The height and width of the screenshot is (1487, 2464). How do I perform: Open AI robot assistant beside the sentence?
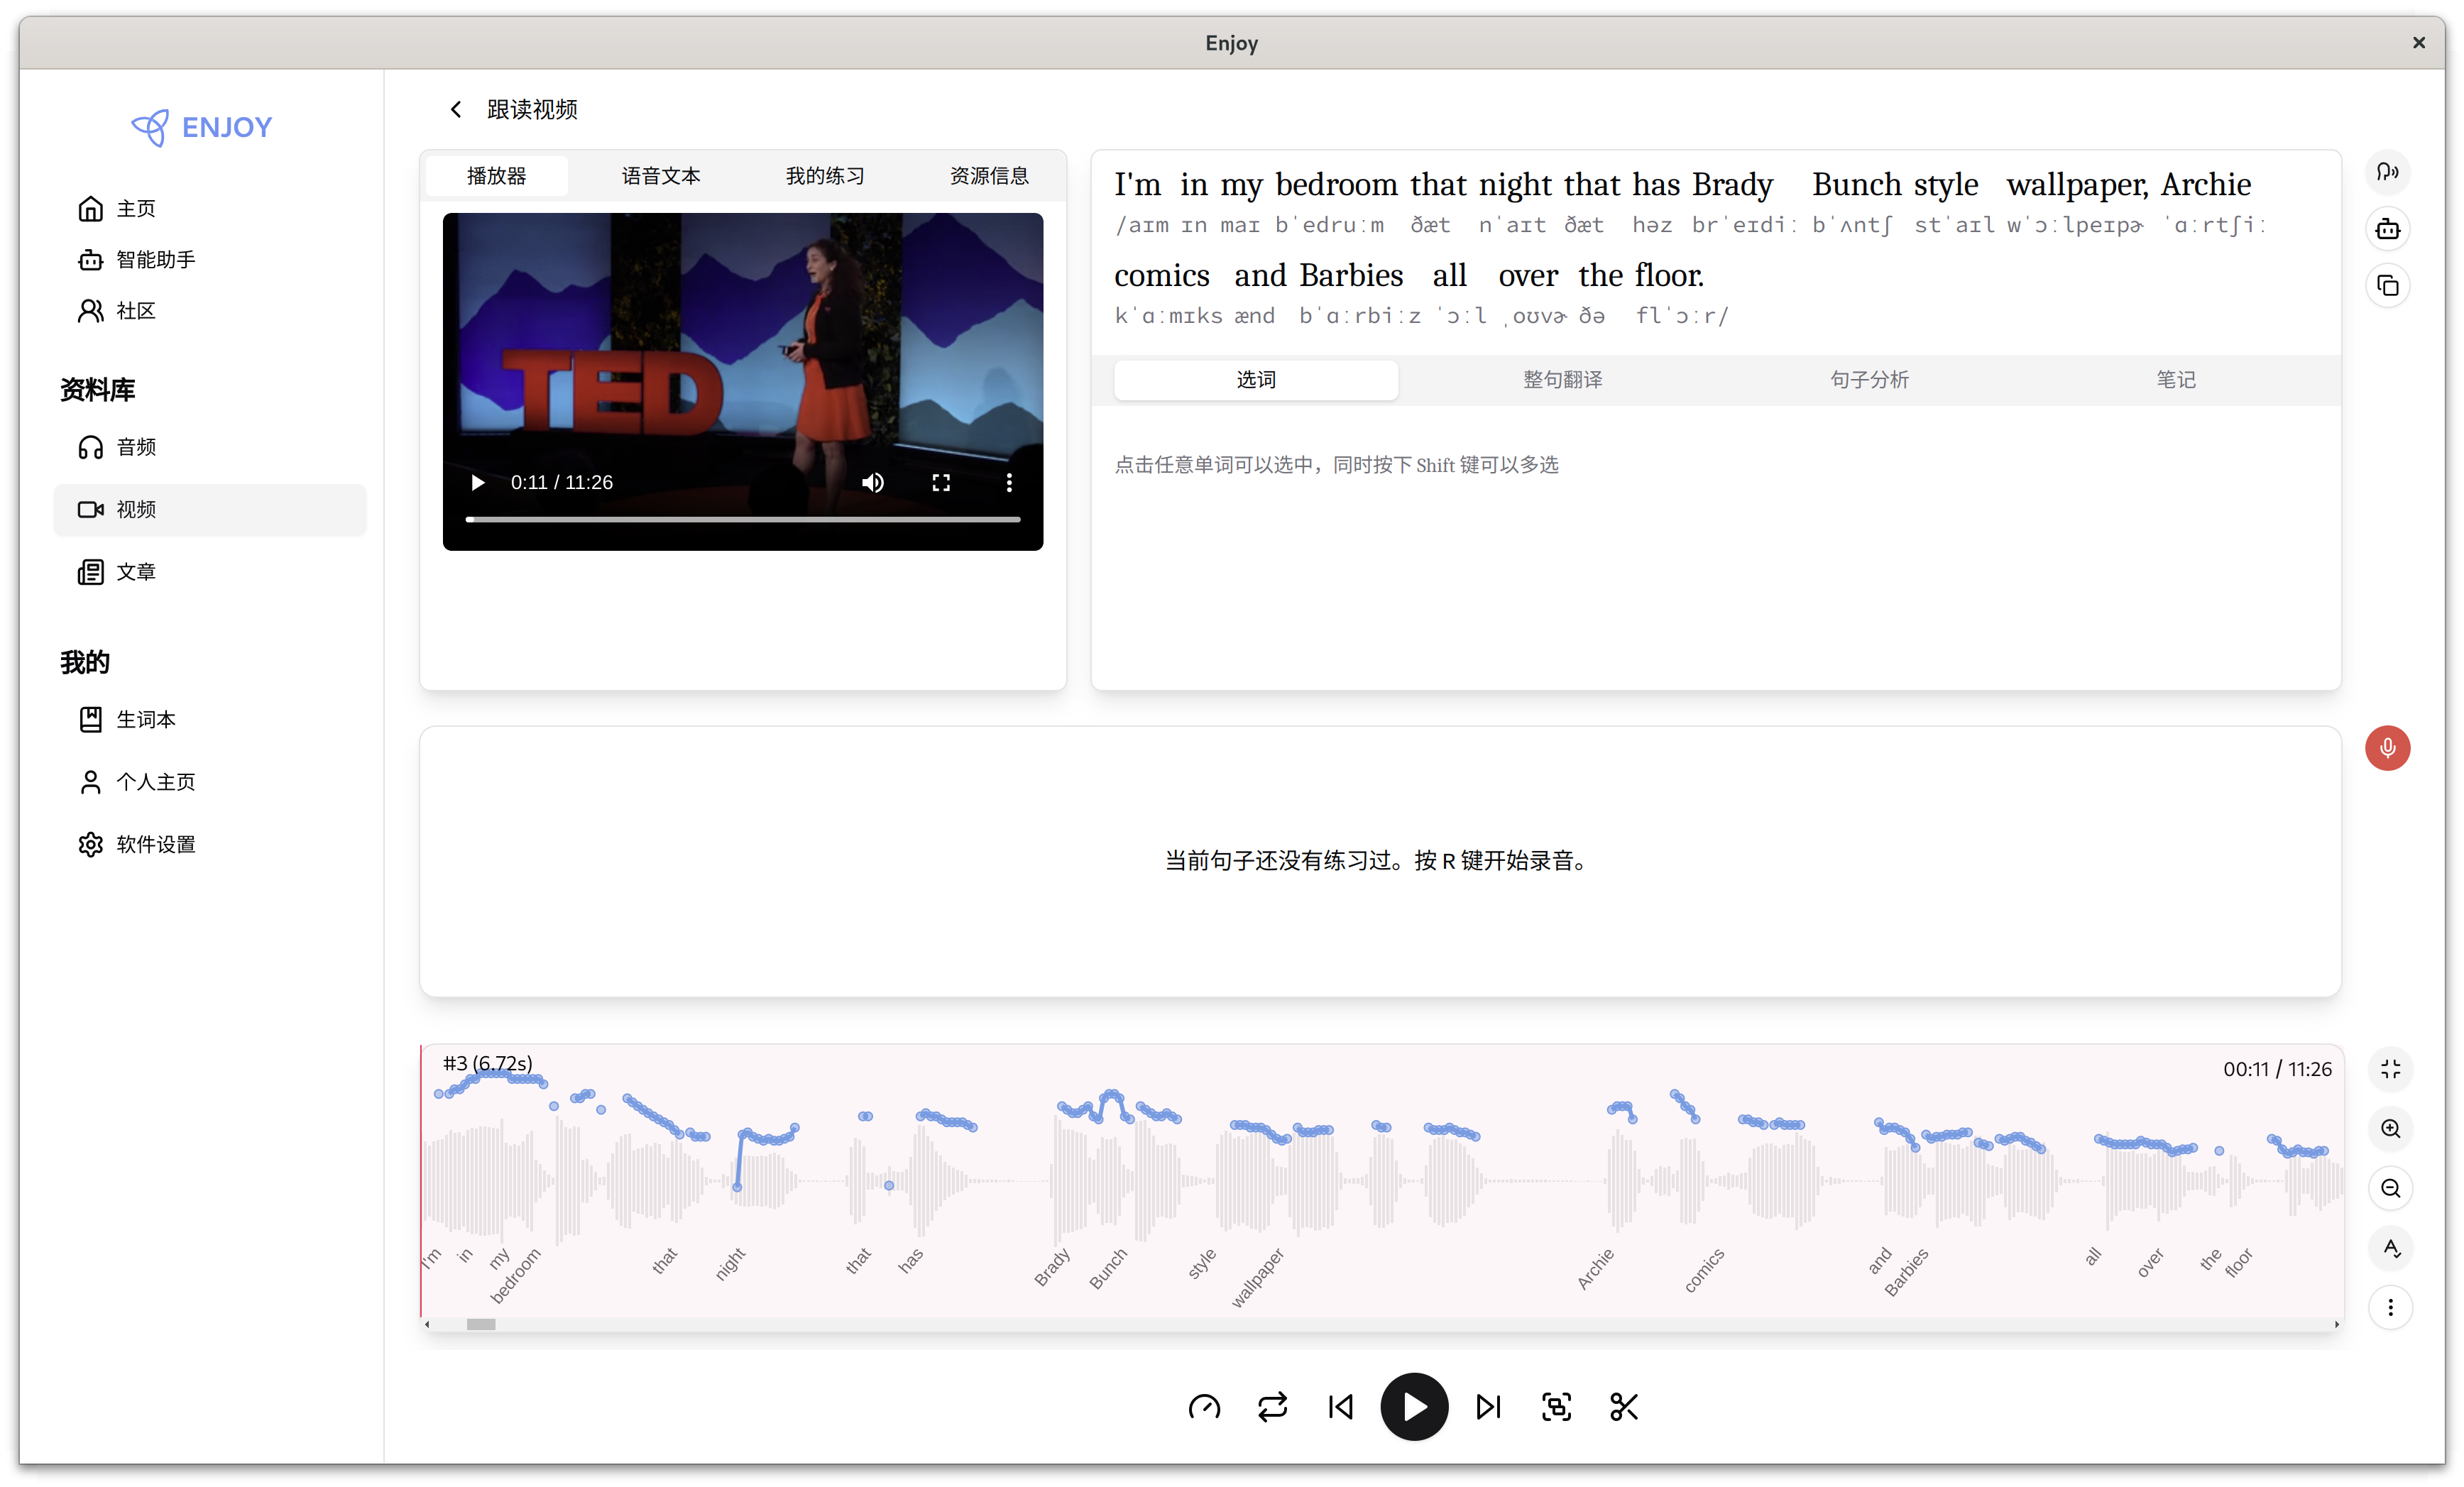pyautogui.click(x=2387, y=229)
